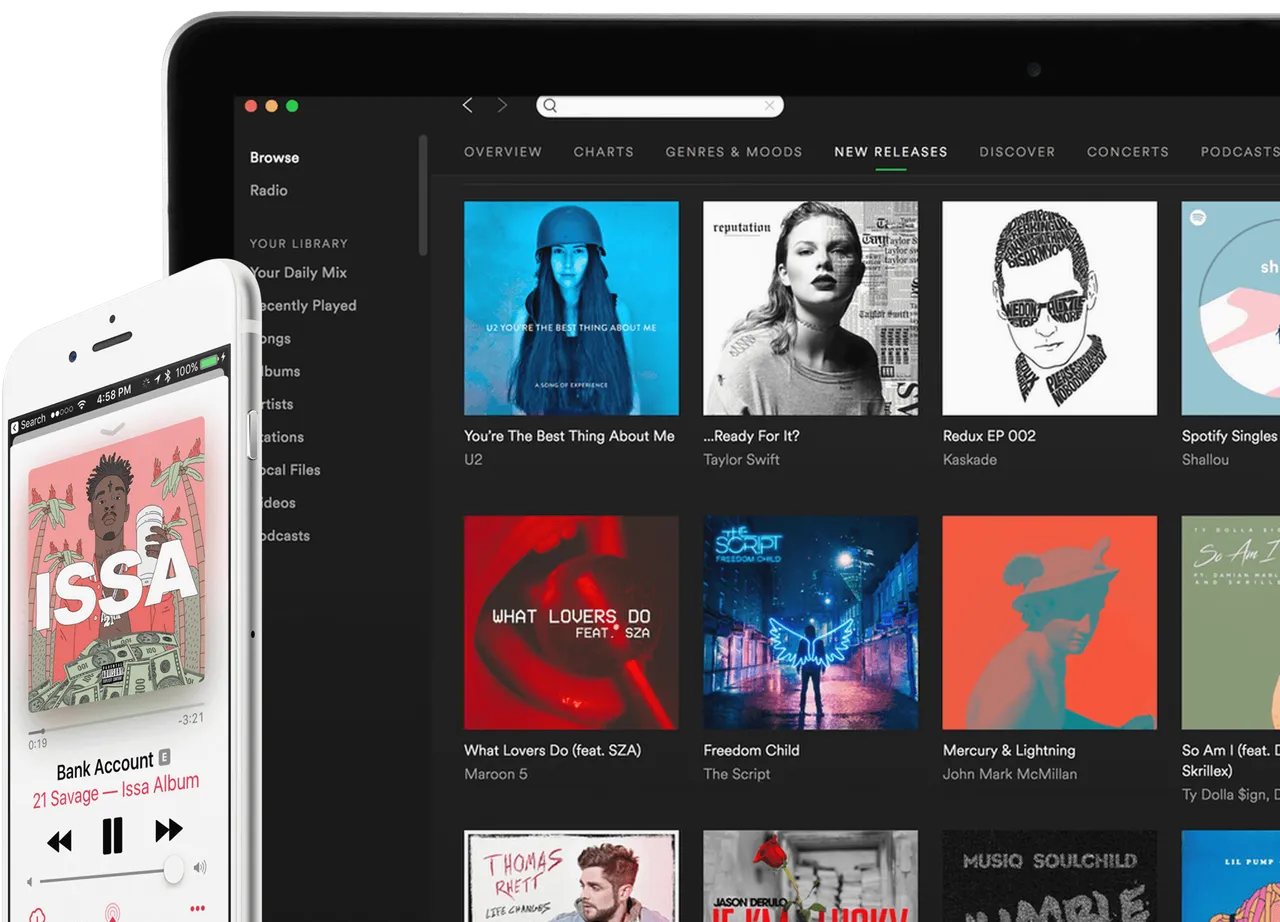
Task: Click the '...Ready For It?' title
Action: pos(751,436)
